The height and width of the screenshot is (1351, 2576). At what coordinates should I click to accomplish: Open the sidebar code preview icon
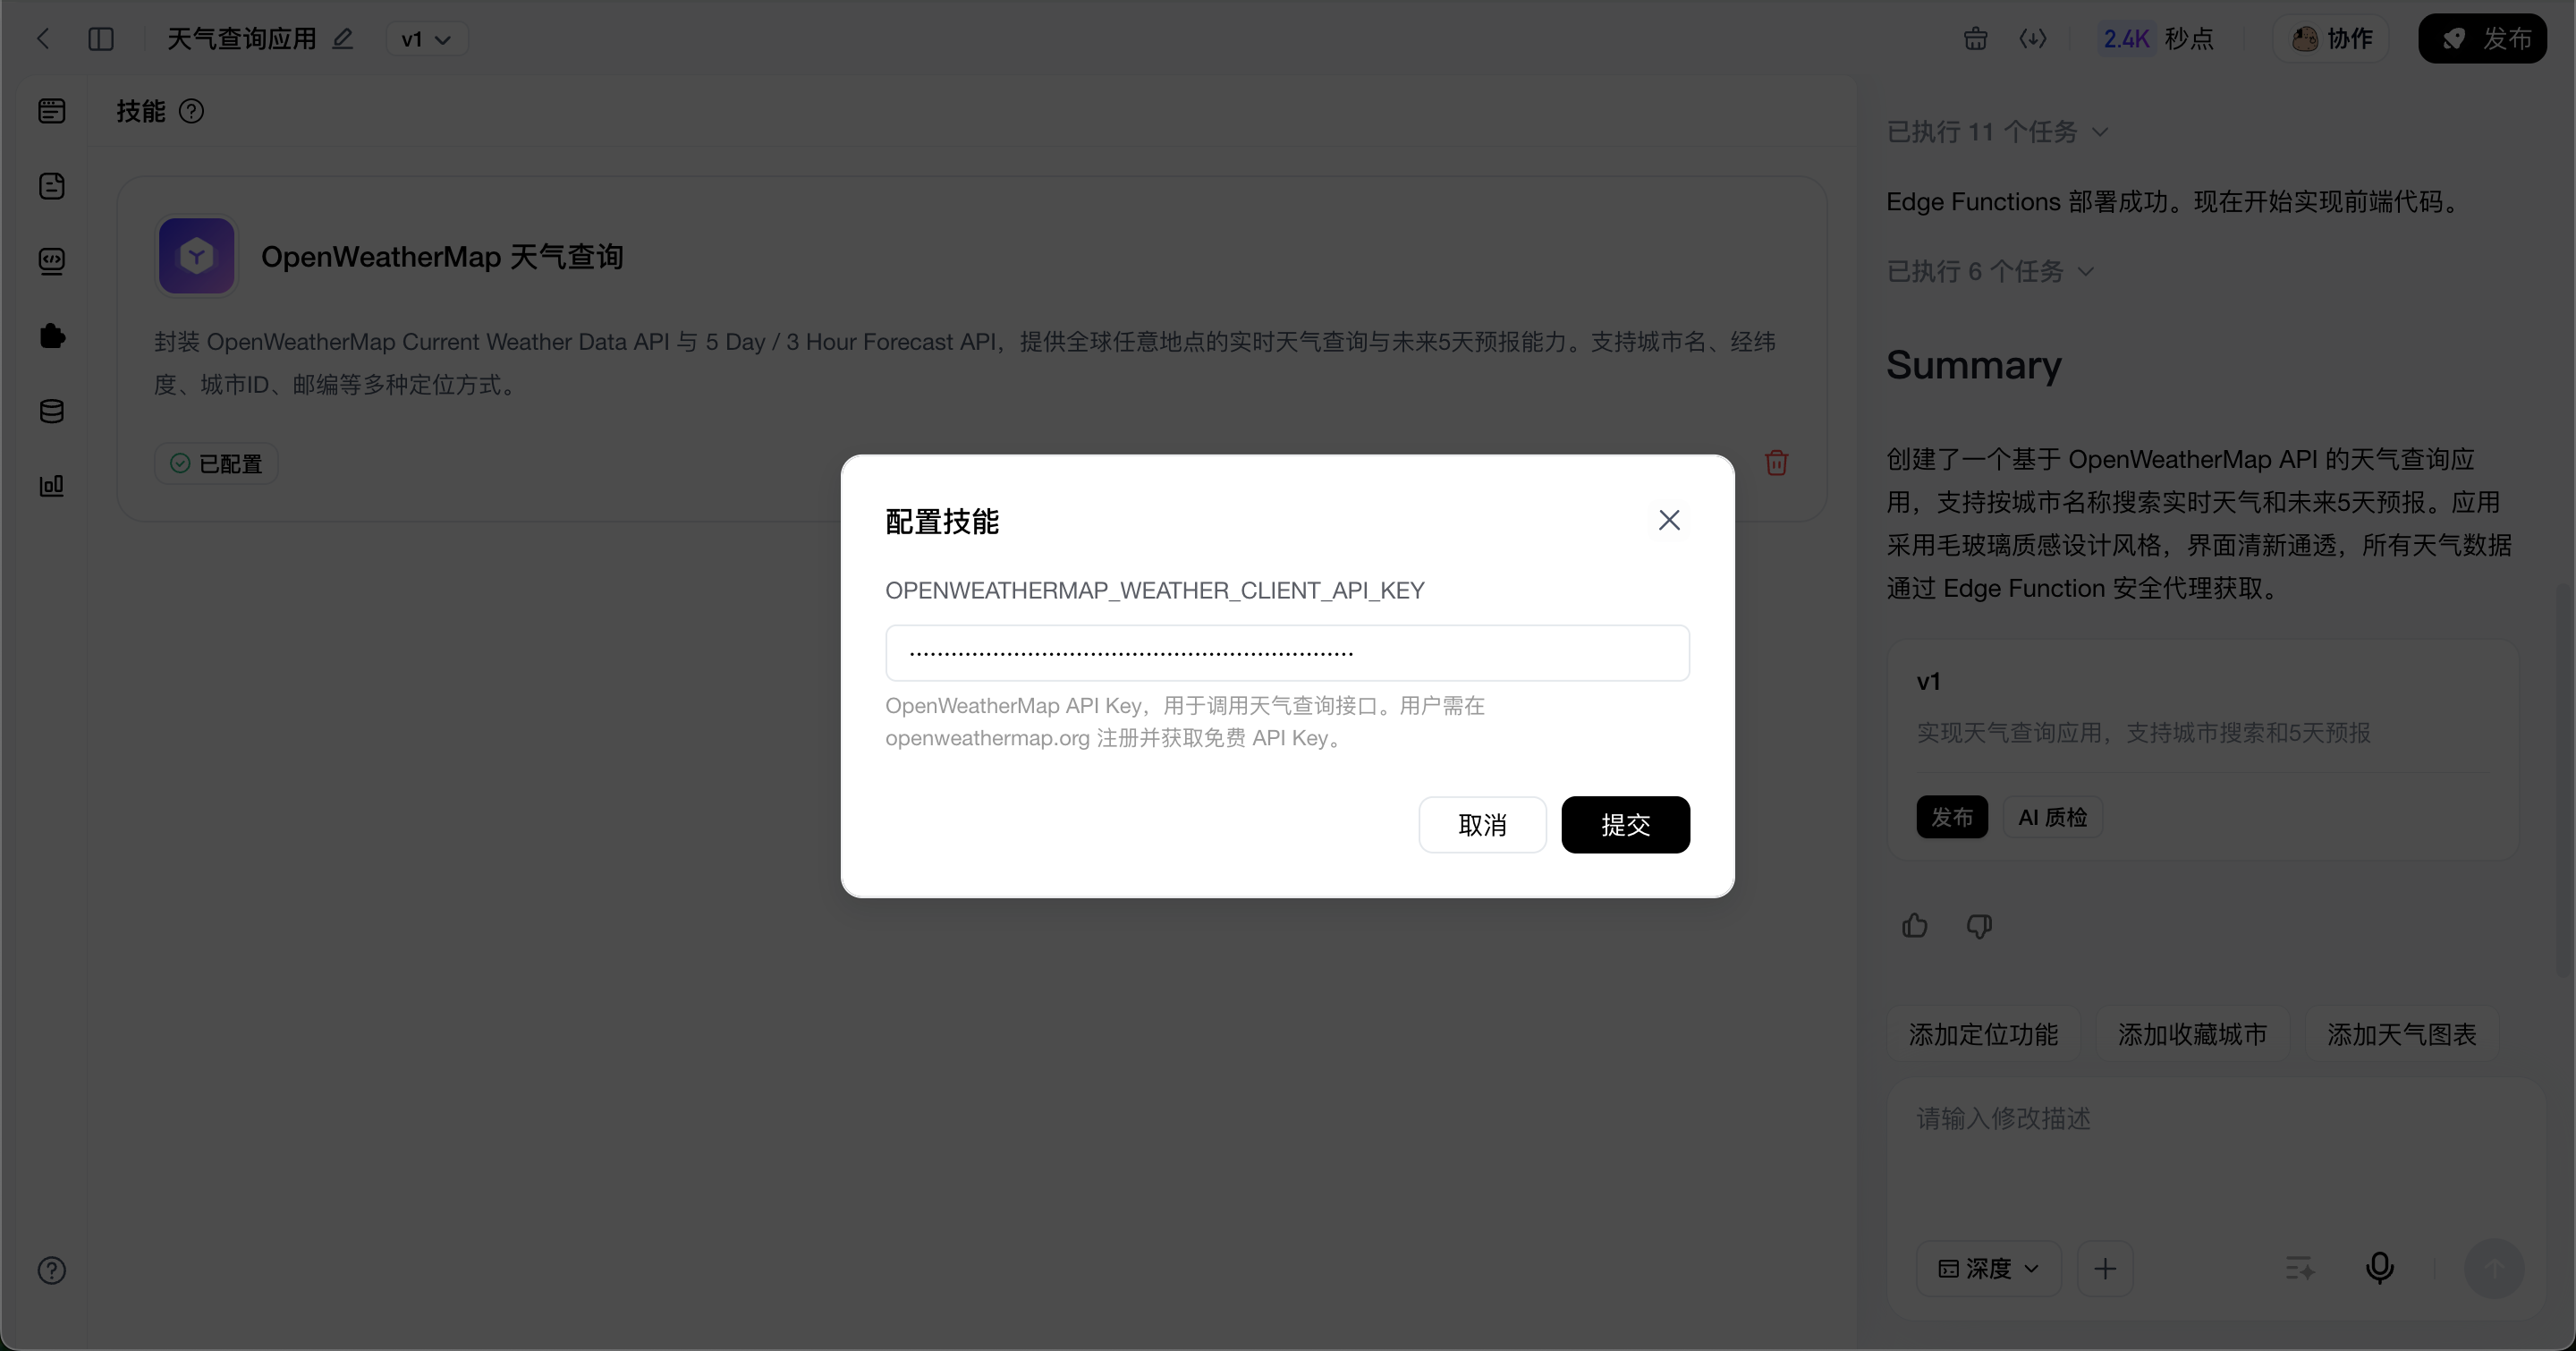(x=52, y=261)
